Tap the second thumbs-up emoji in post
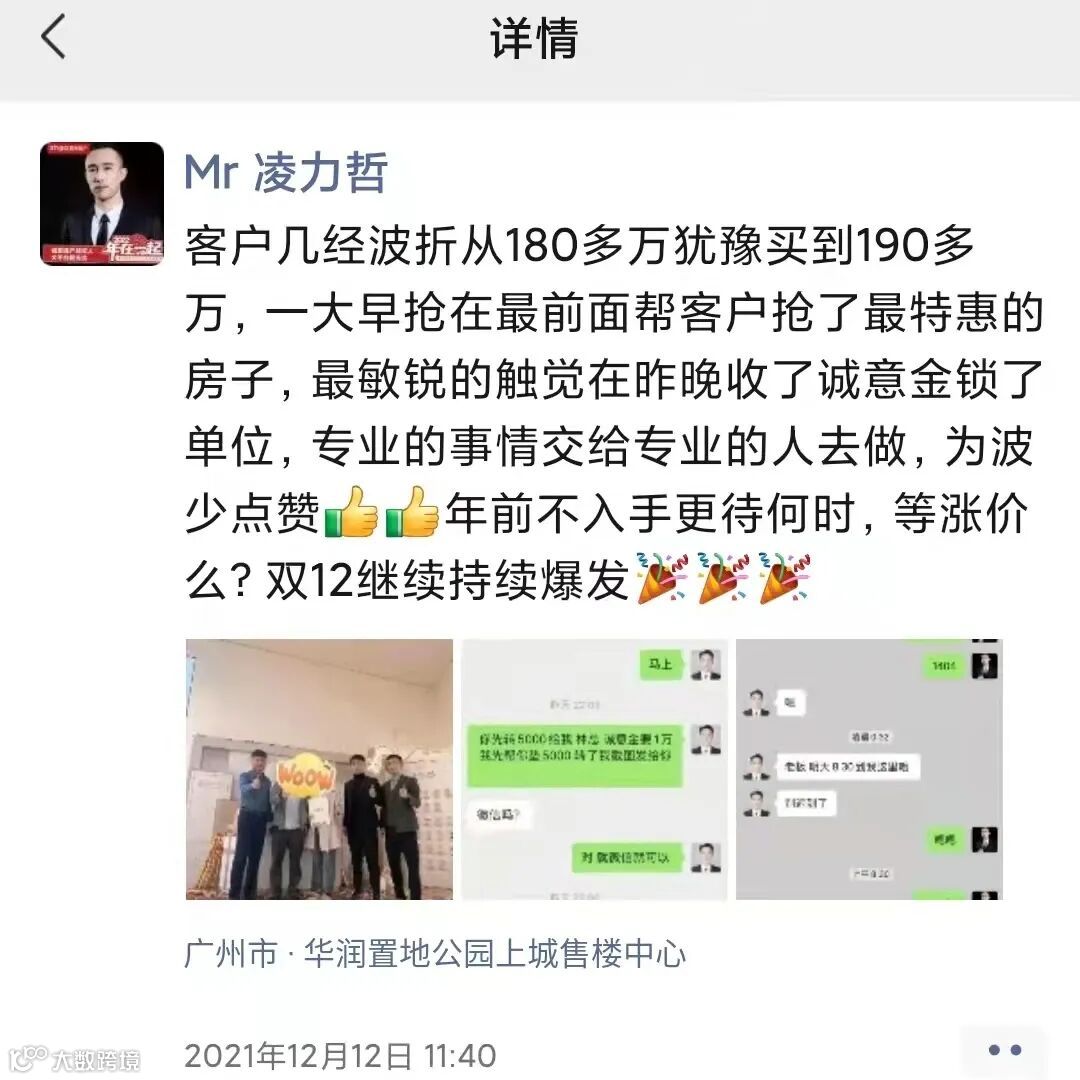 [412, 512]
